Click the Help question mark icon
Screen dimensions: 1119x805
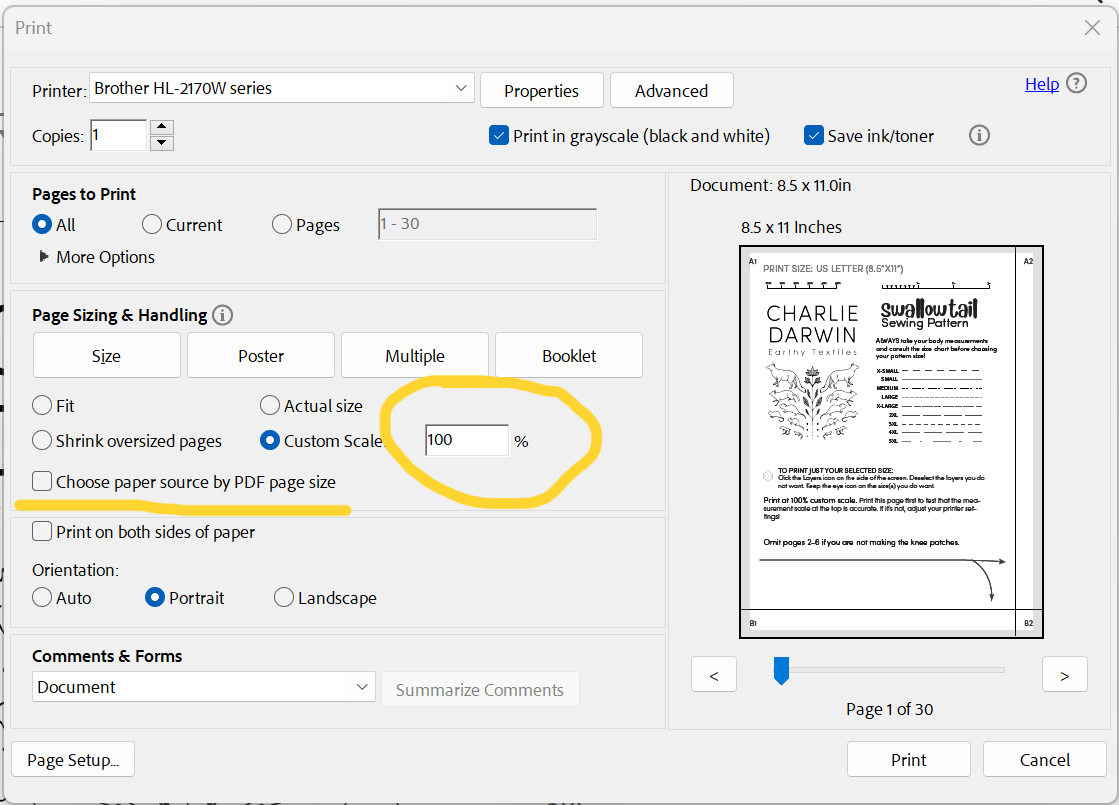coord(1076,84)
